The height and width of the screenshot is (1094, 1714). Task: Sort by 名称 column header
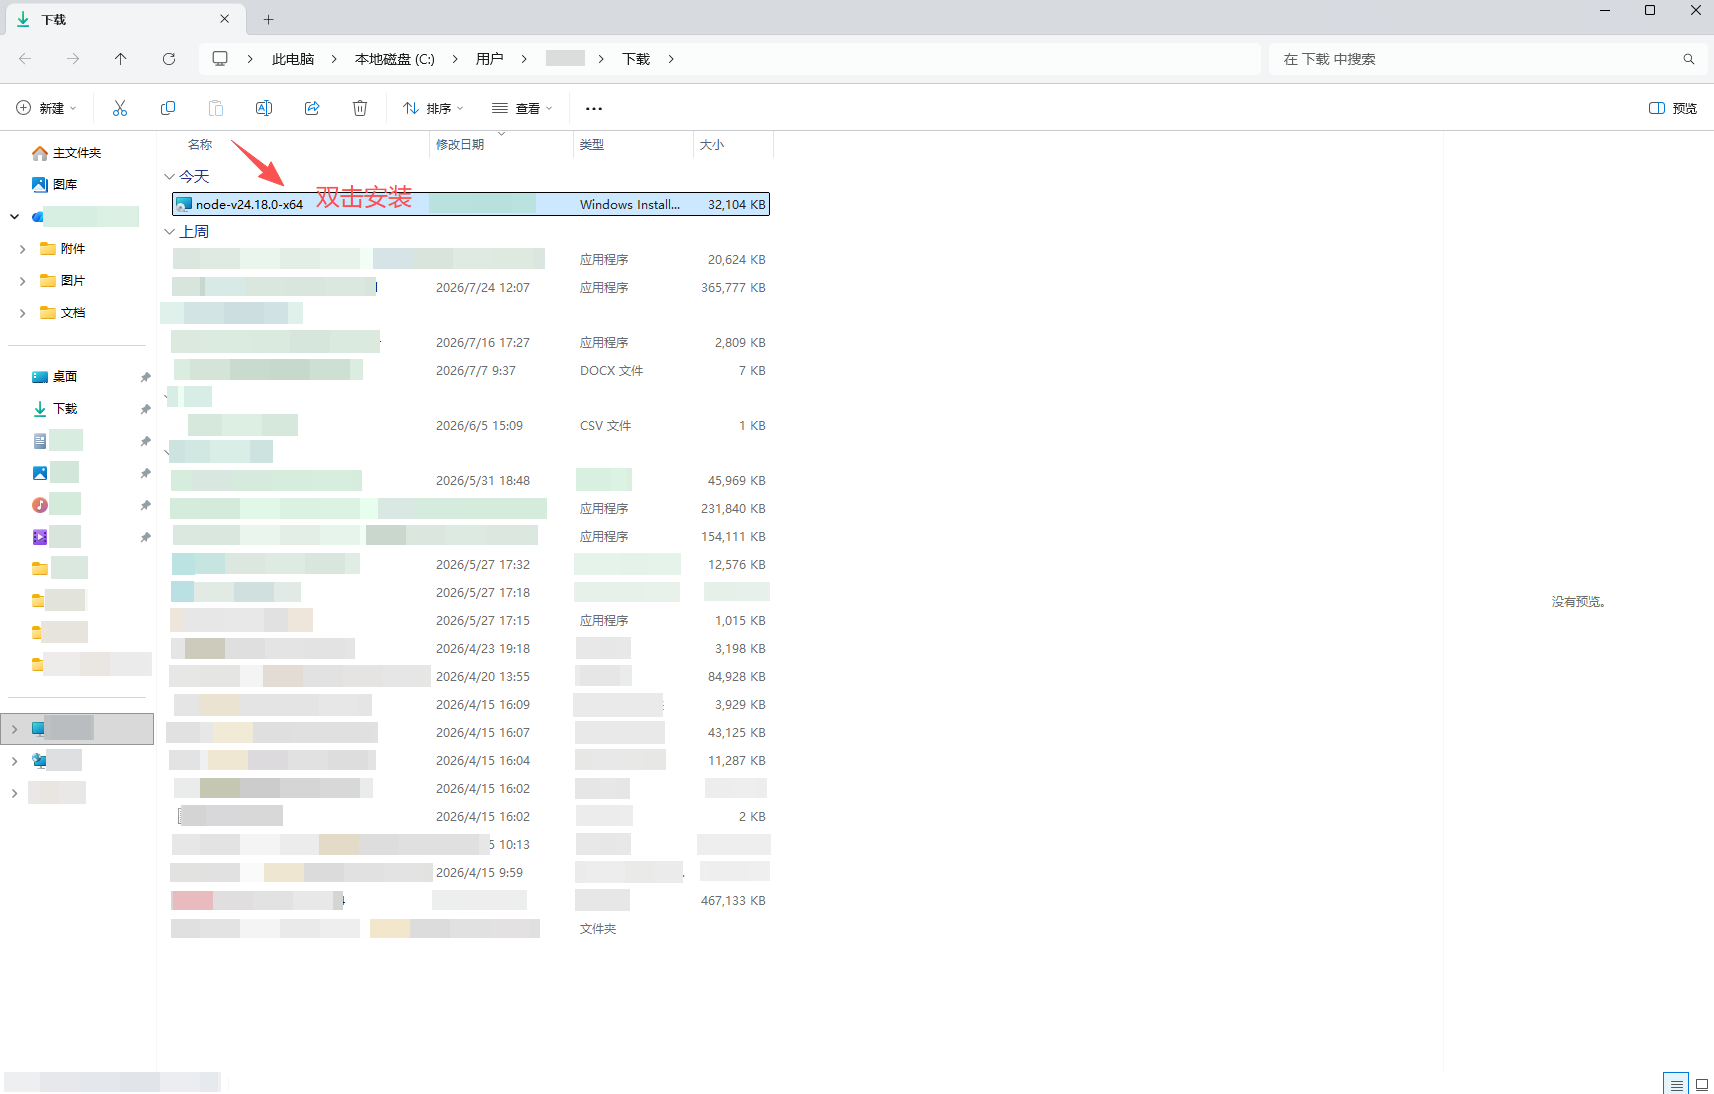click(200, 145)
